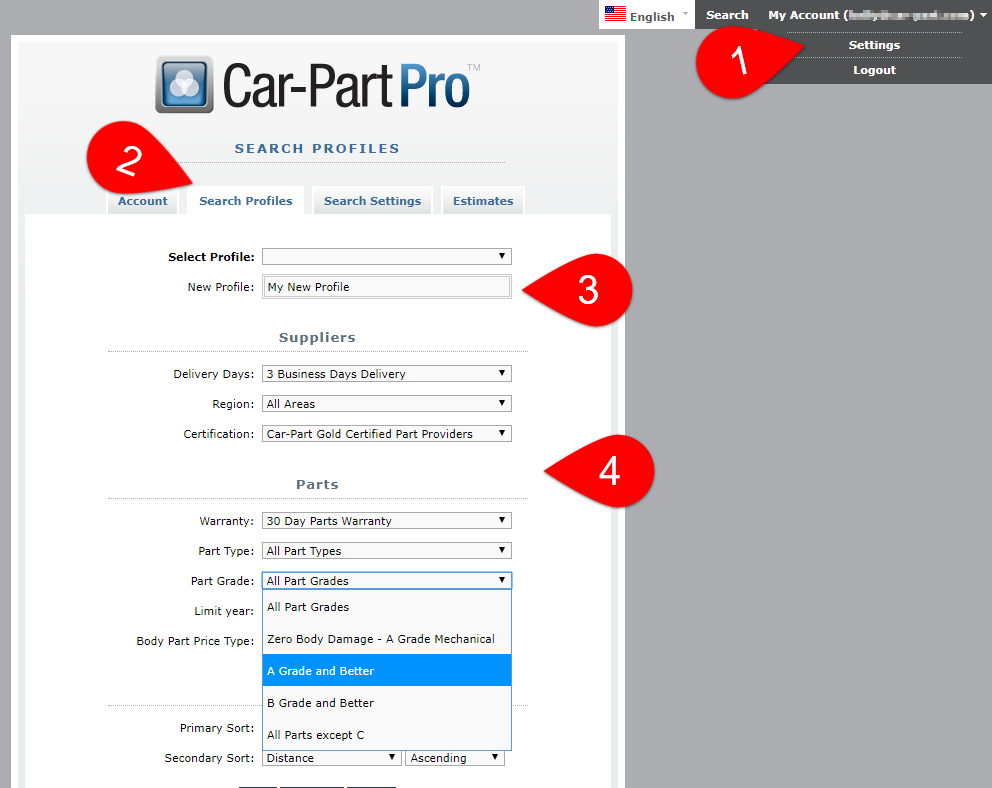Select All Part Grades option
992x788 pixels.
(387, 607)
